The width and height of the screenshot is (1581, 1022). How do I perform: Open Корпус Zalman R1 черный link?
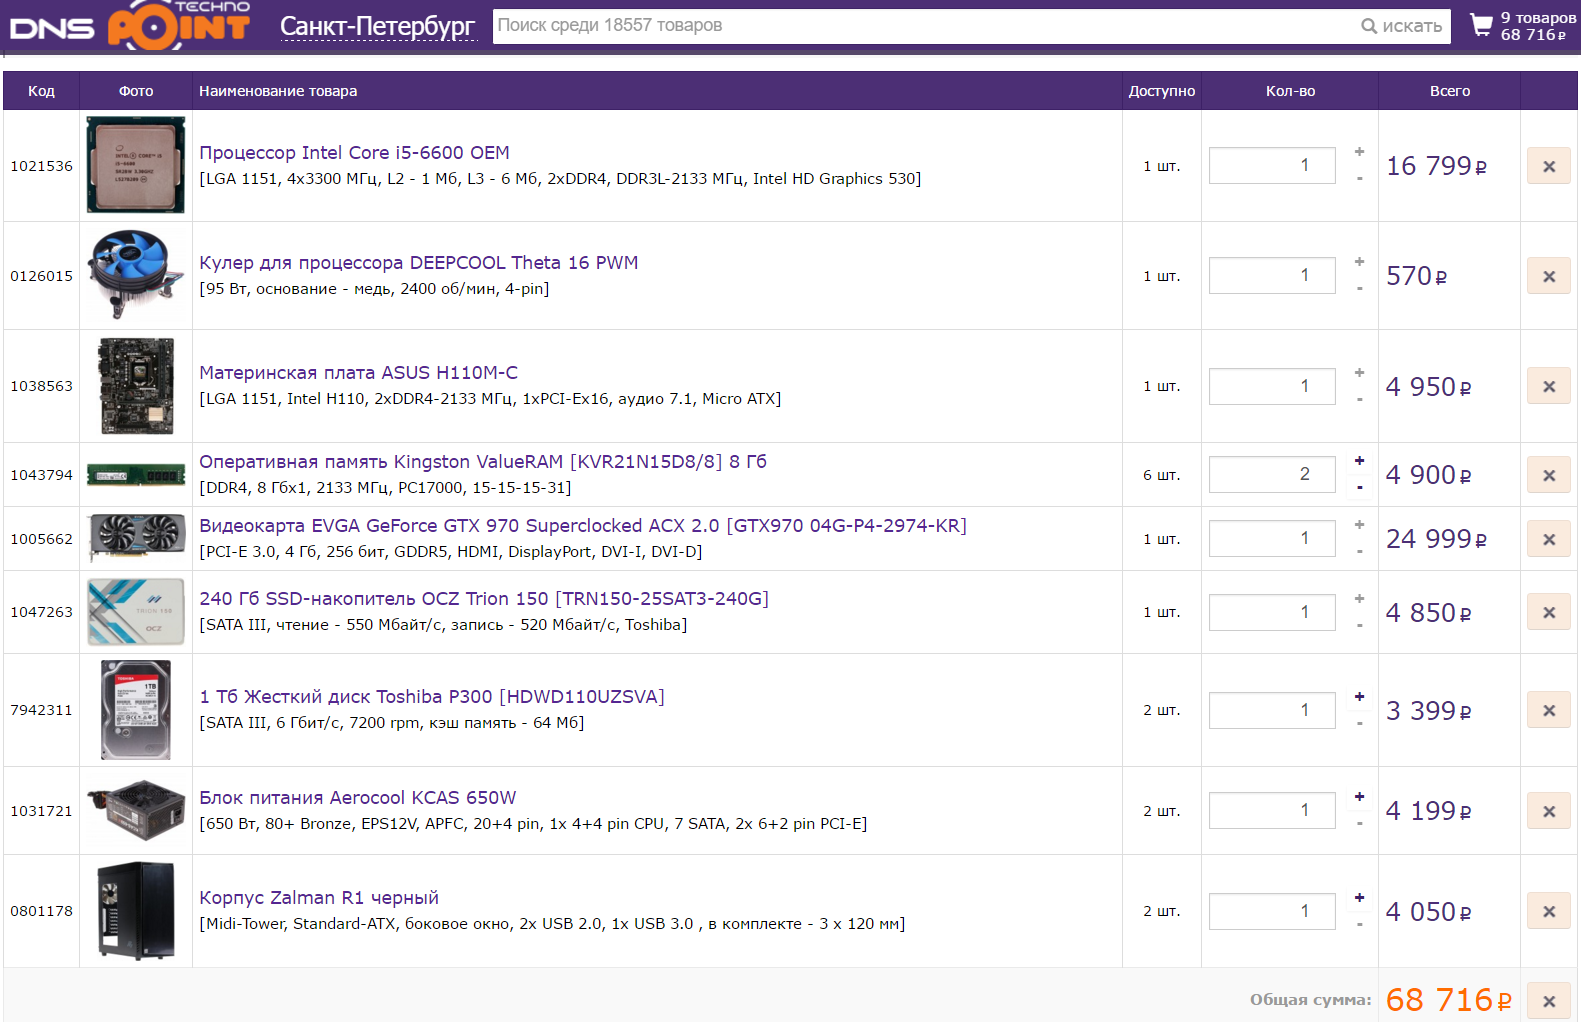click(x=319, y=898)
